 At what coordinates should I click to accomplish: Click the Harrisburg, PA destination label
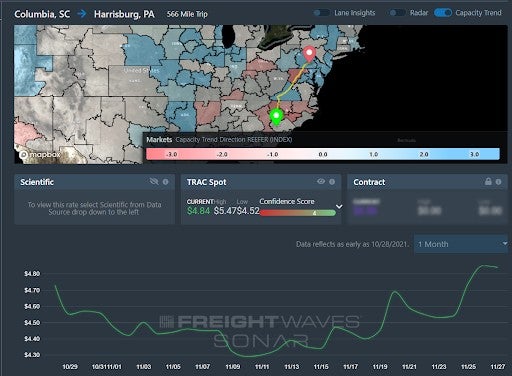pos(124,14)
